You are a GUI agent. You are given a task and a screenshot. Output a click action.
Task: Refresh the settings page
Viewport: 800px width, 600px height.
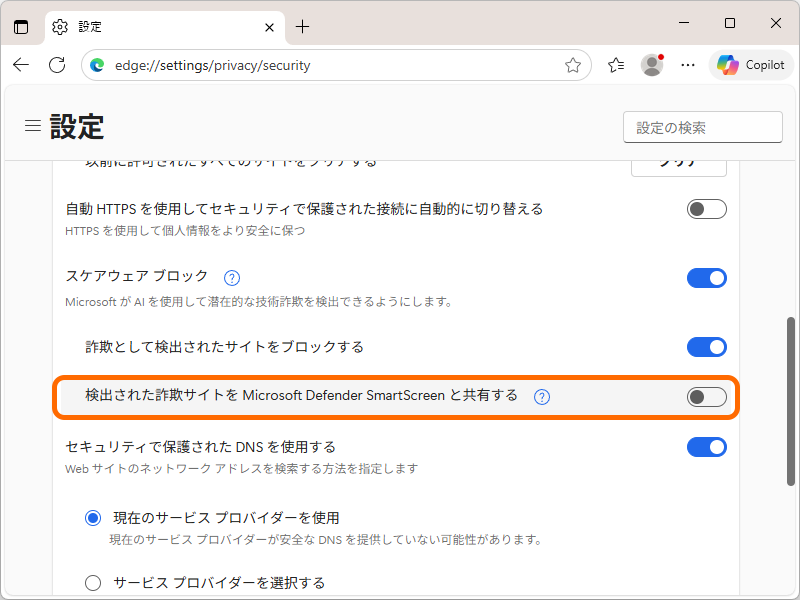(53, 64)
